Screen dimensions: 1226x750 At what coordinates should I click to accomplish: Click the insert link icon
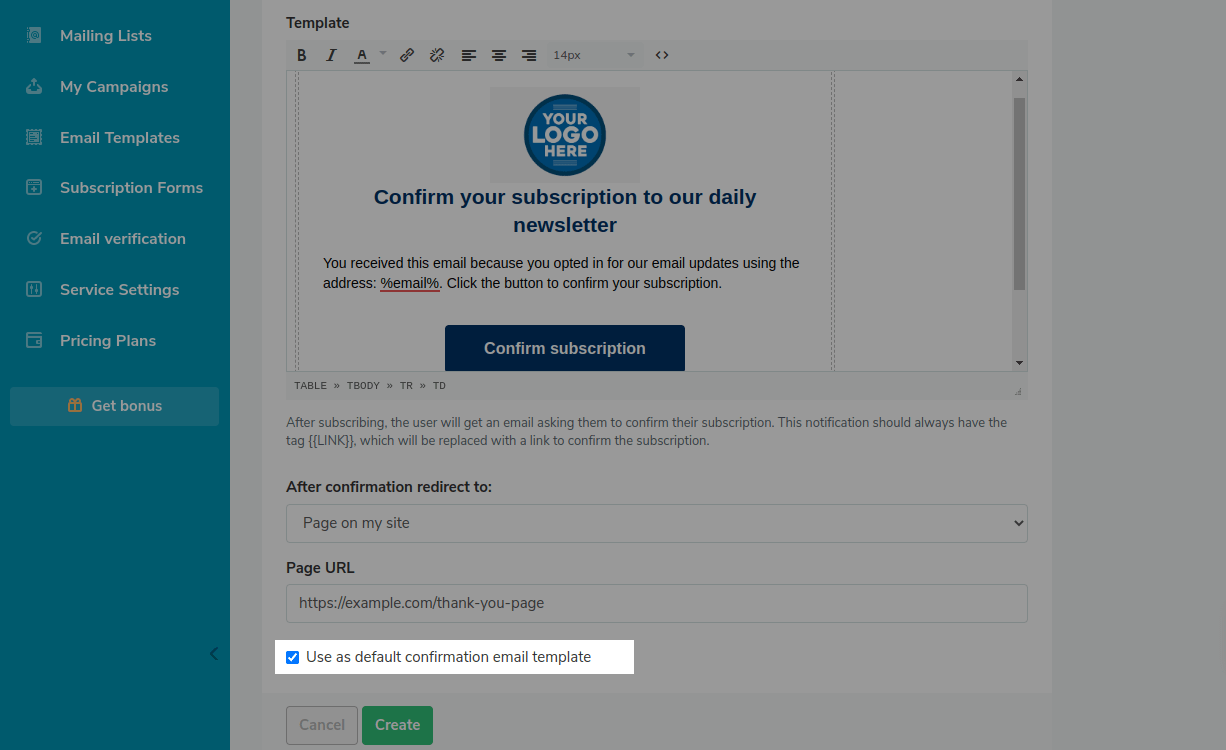coord(407,55)
